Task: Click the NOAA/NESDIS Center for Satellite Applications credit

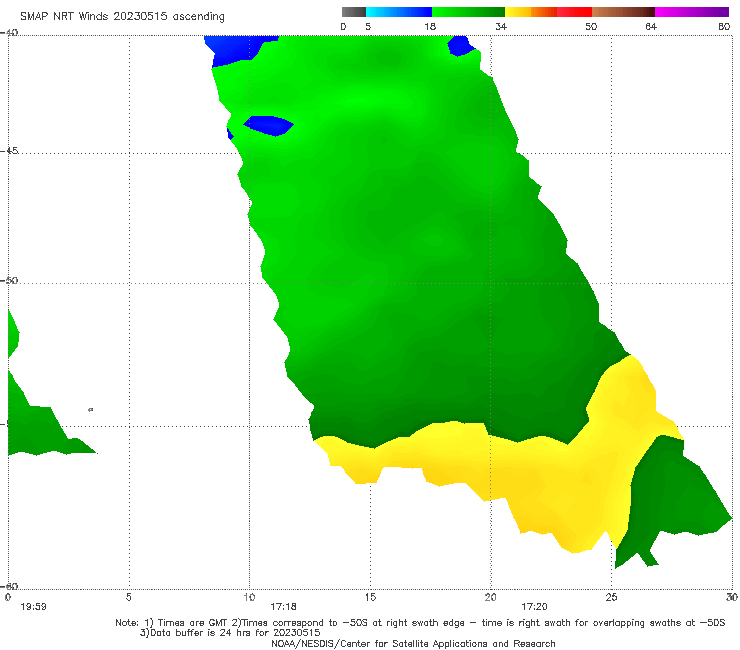Action: [413, 644]
